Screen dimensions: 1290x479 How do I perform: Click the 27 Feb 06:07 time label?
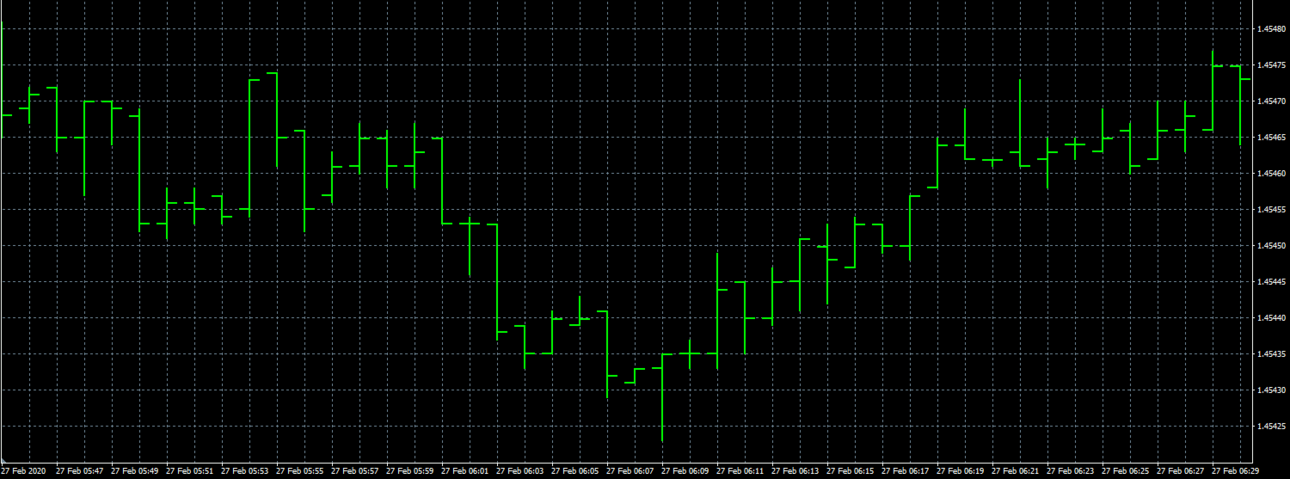(x=630, y=471)
